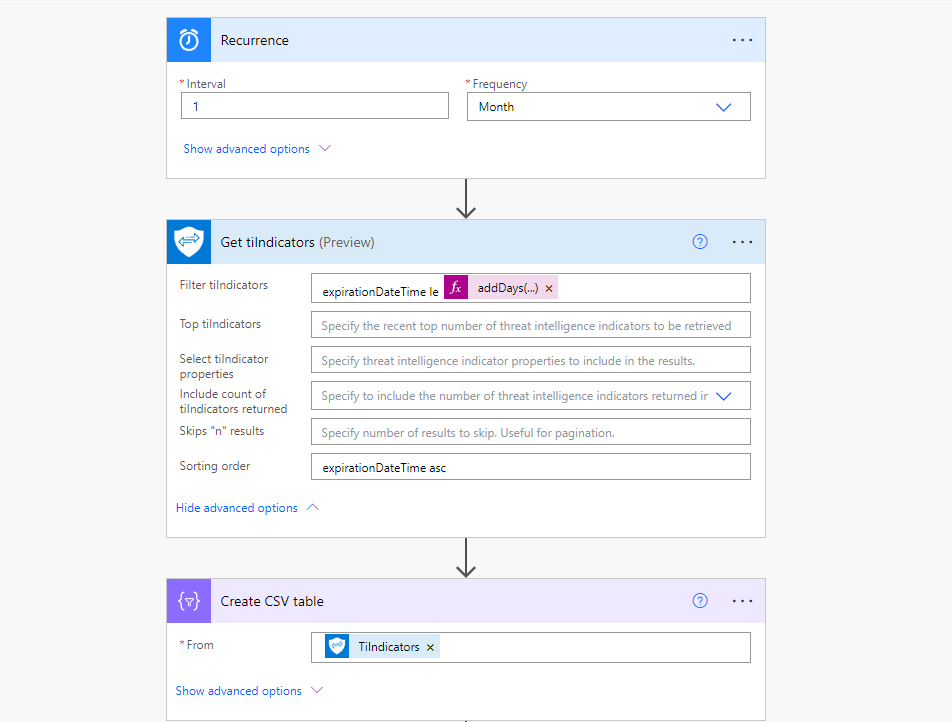
Task: Click the Top tiIndicators input field
Action: point(530,325)
